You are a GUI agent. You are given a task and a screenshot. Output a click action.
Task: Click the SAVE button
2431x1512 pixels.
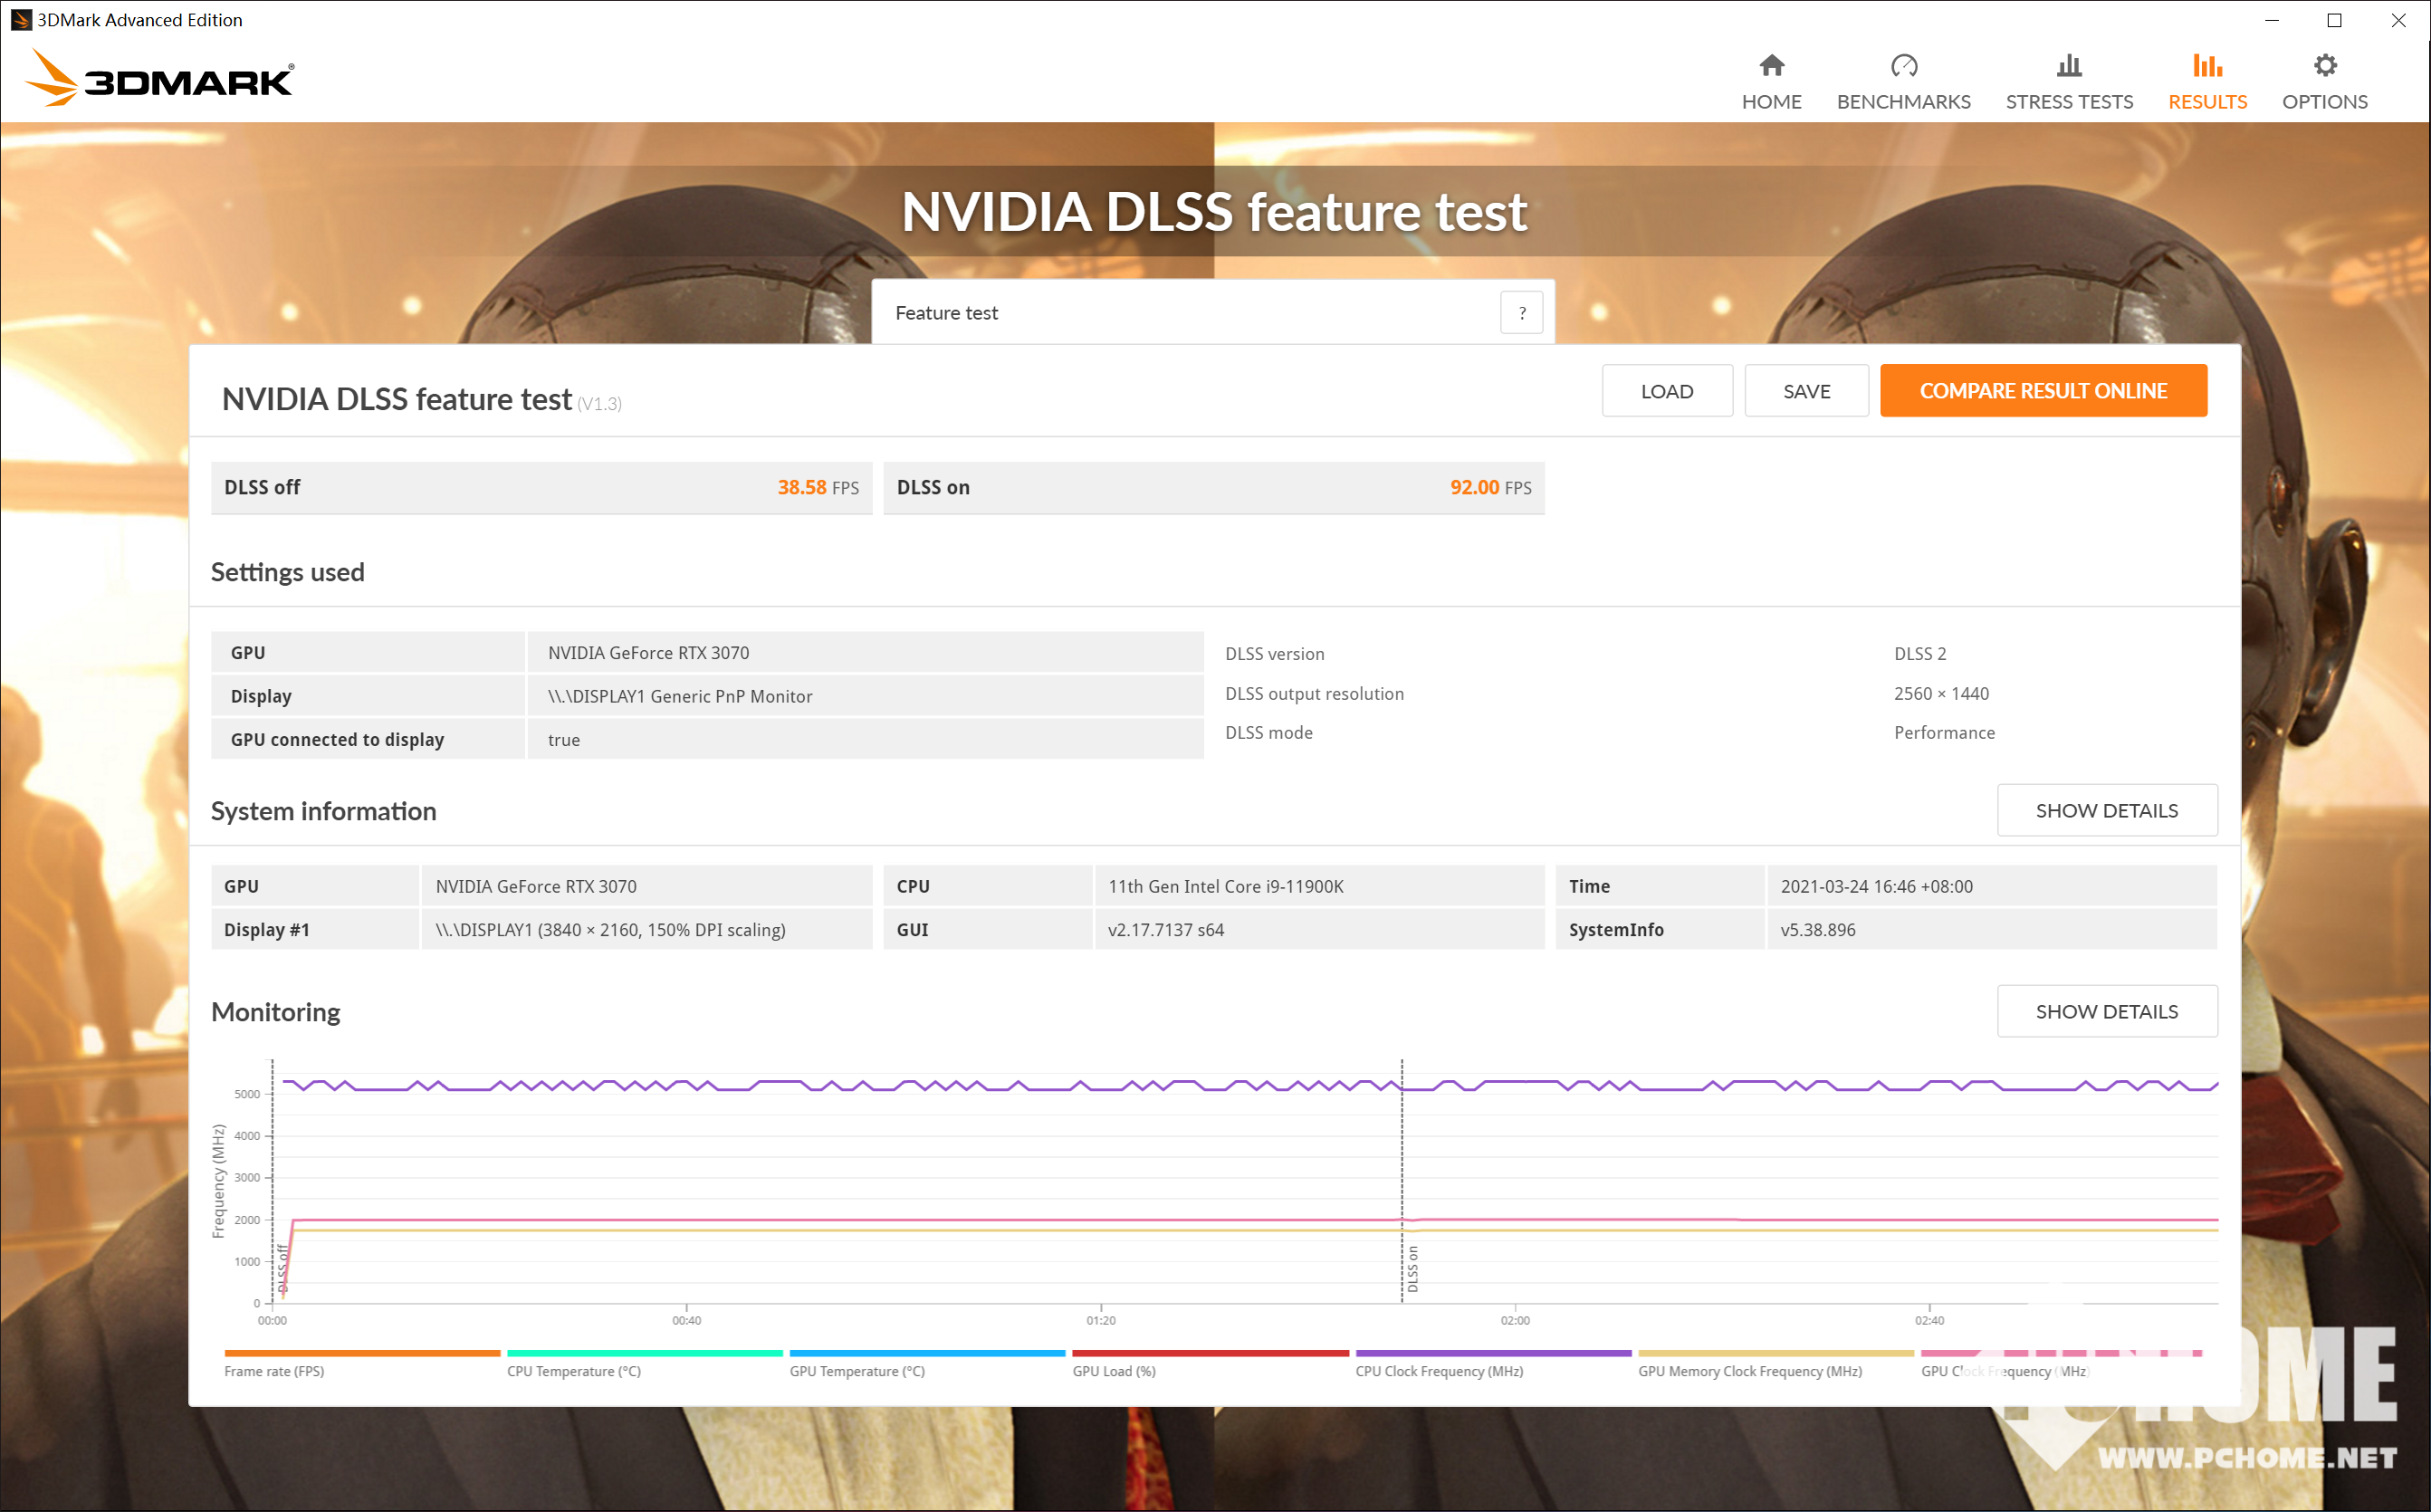click(1806, 391)
